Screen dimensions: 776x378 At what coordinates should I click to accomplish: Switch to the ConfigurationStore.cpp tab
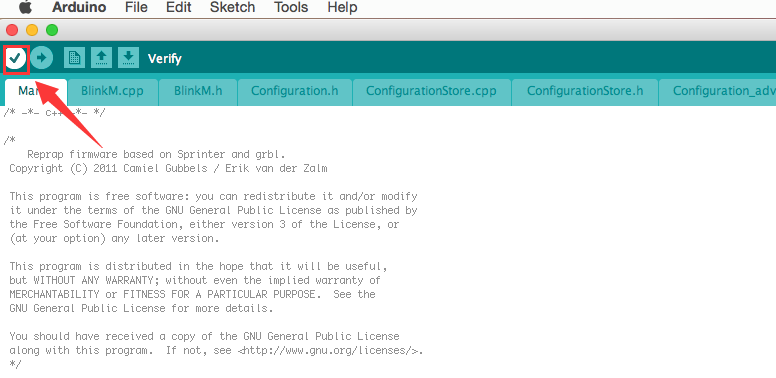click(431, 92)
